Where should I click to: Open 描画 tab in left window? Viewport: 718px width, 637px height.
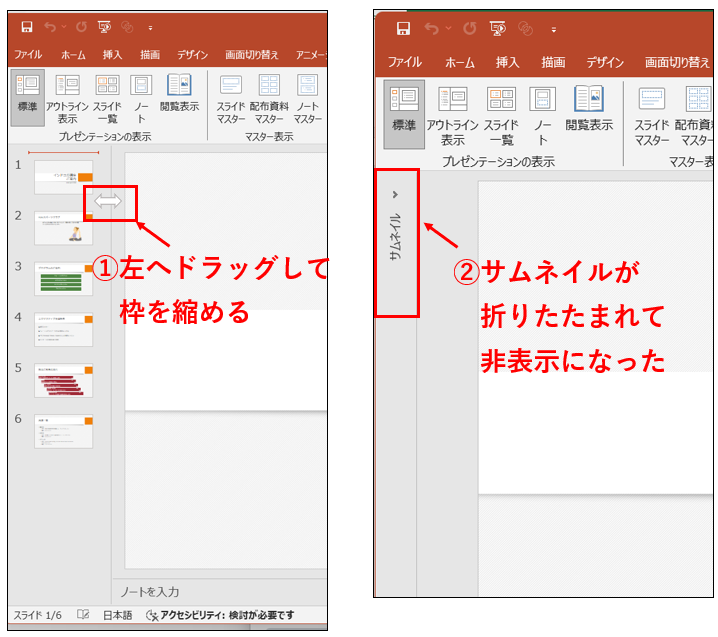point(150,55)
